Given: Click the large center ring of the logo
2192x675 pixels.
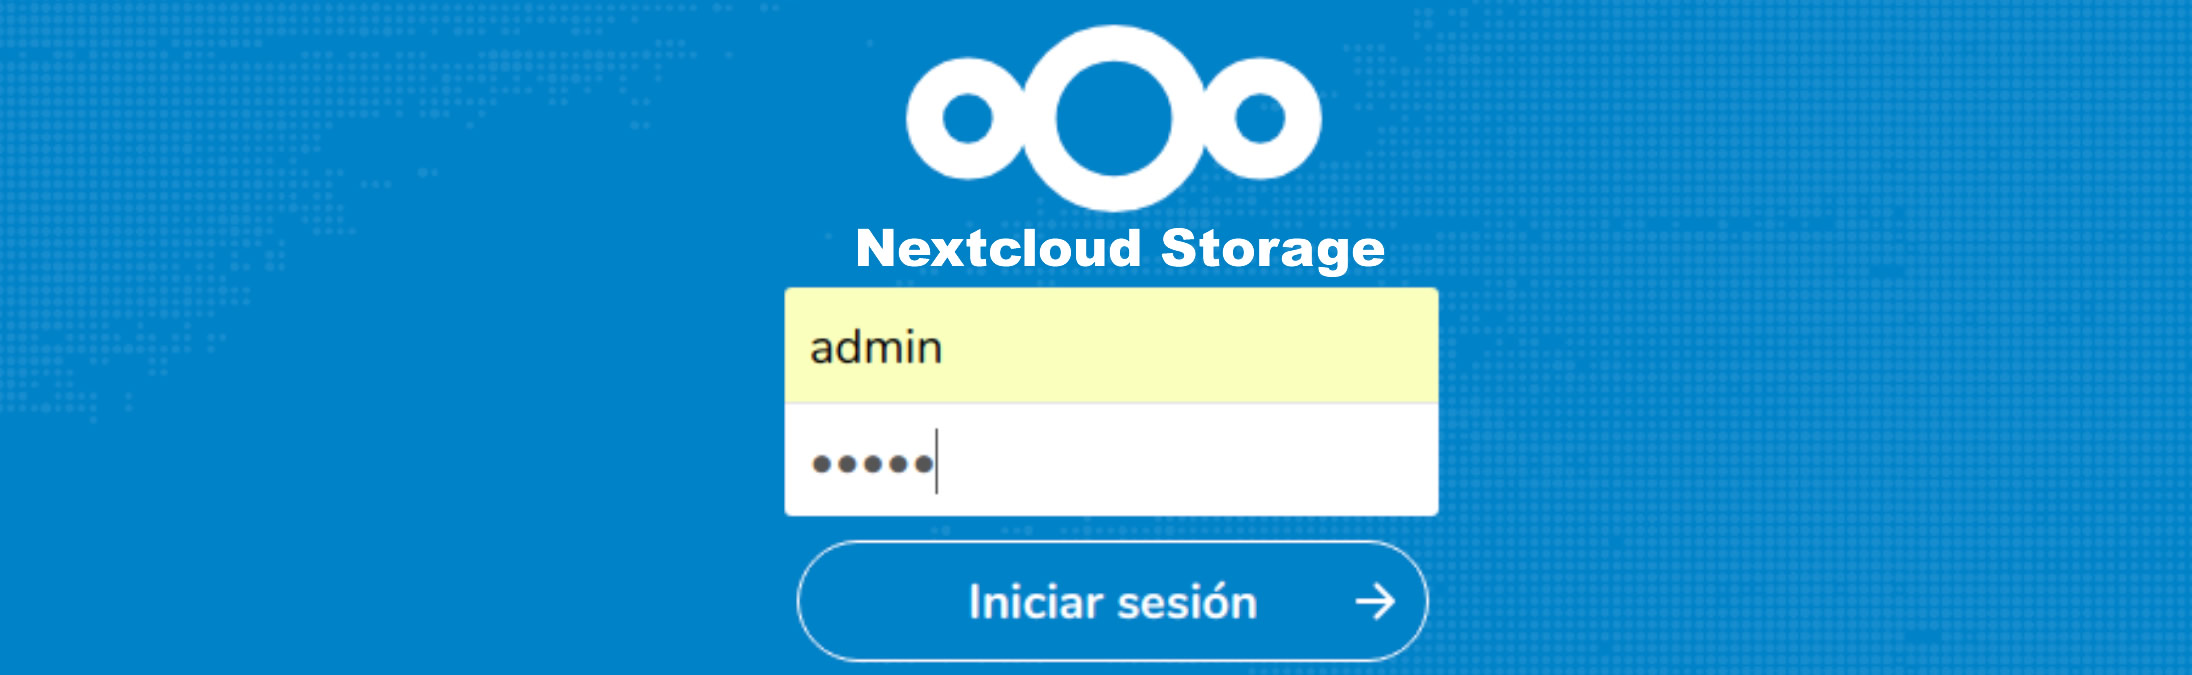Looking at the screenshot, I should click(1113, 40).
